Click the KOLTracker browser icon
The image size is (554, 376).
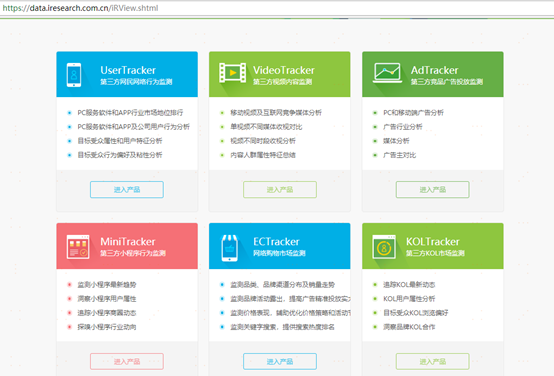coord(384,247)
